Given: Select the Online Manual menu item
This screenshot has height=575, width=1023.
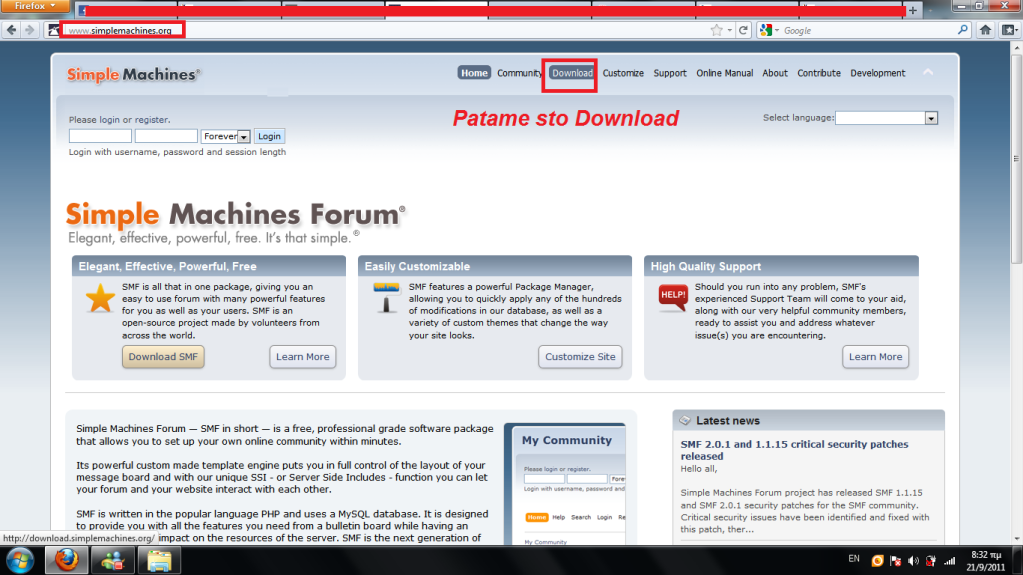Looking at the screenshot, I should point(725,73).
